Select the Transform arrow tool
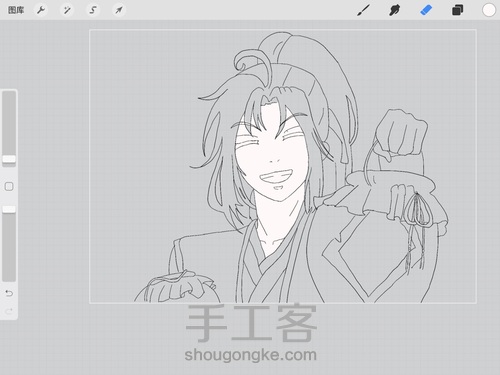Viewport: 500px width, 375px height. click(119, 10)
